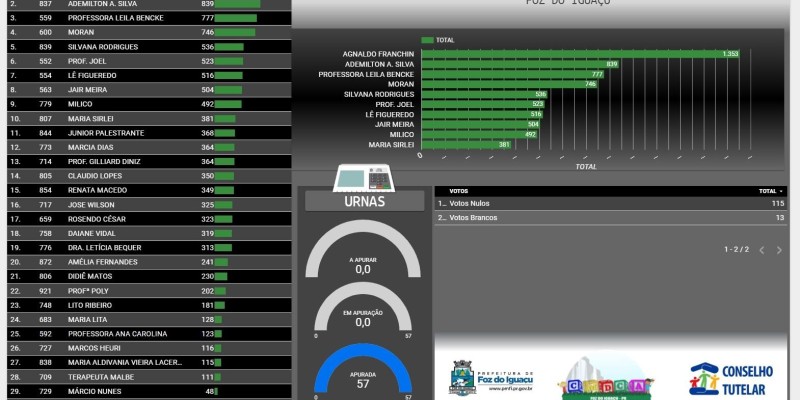The width and height of the screenshot is (800, 400).
Task: Select CLAUDIO LOPES row
Action: (149, 176)
